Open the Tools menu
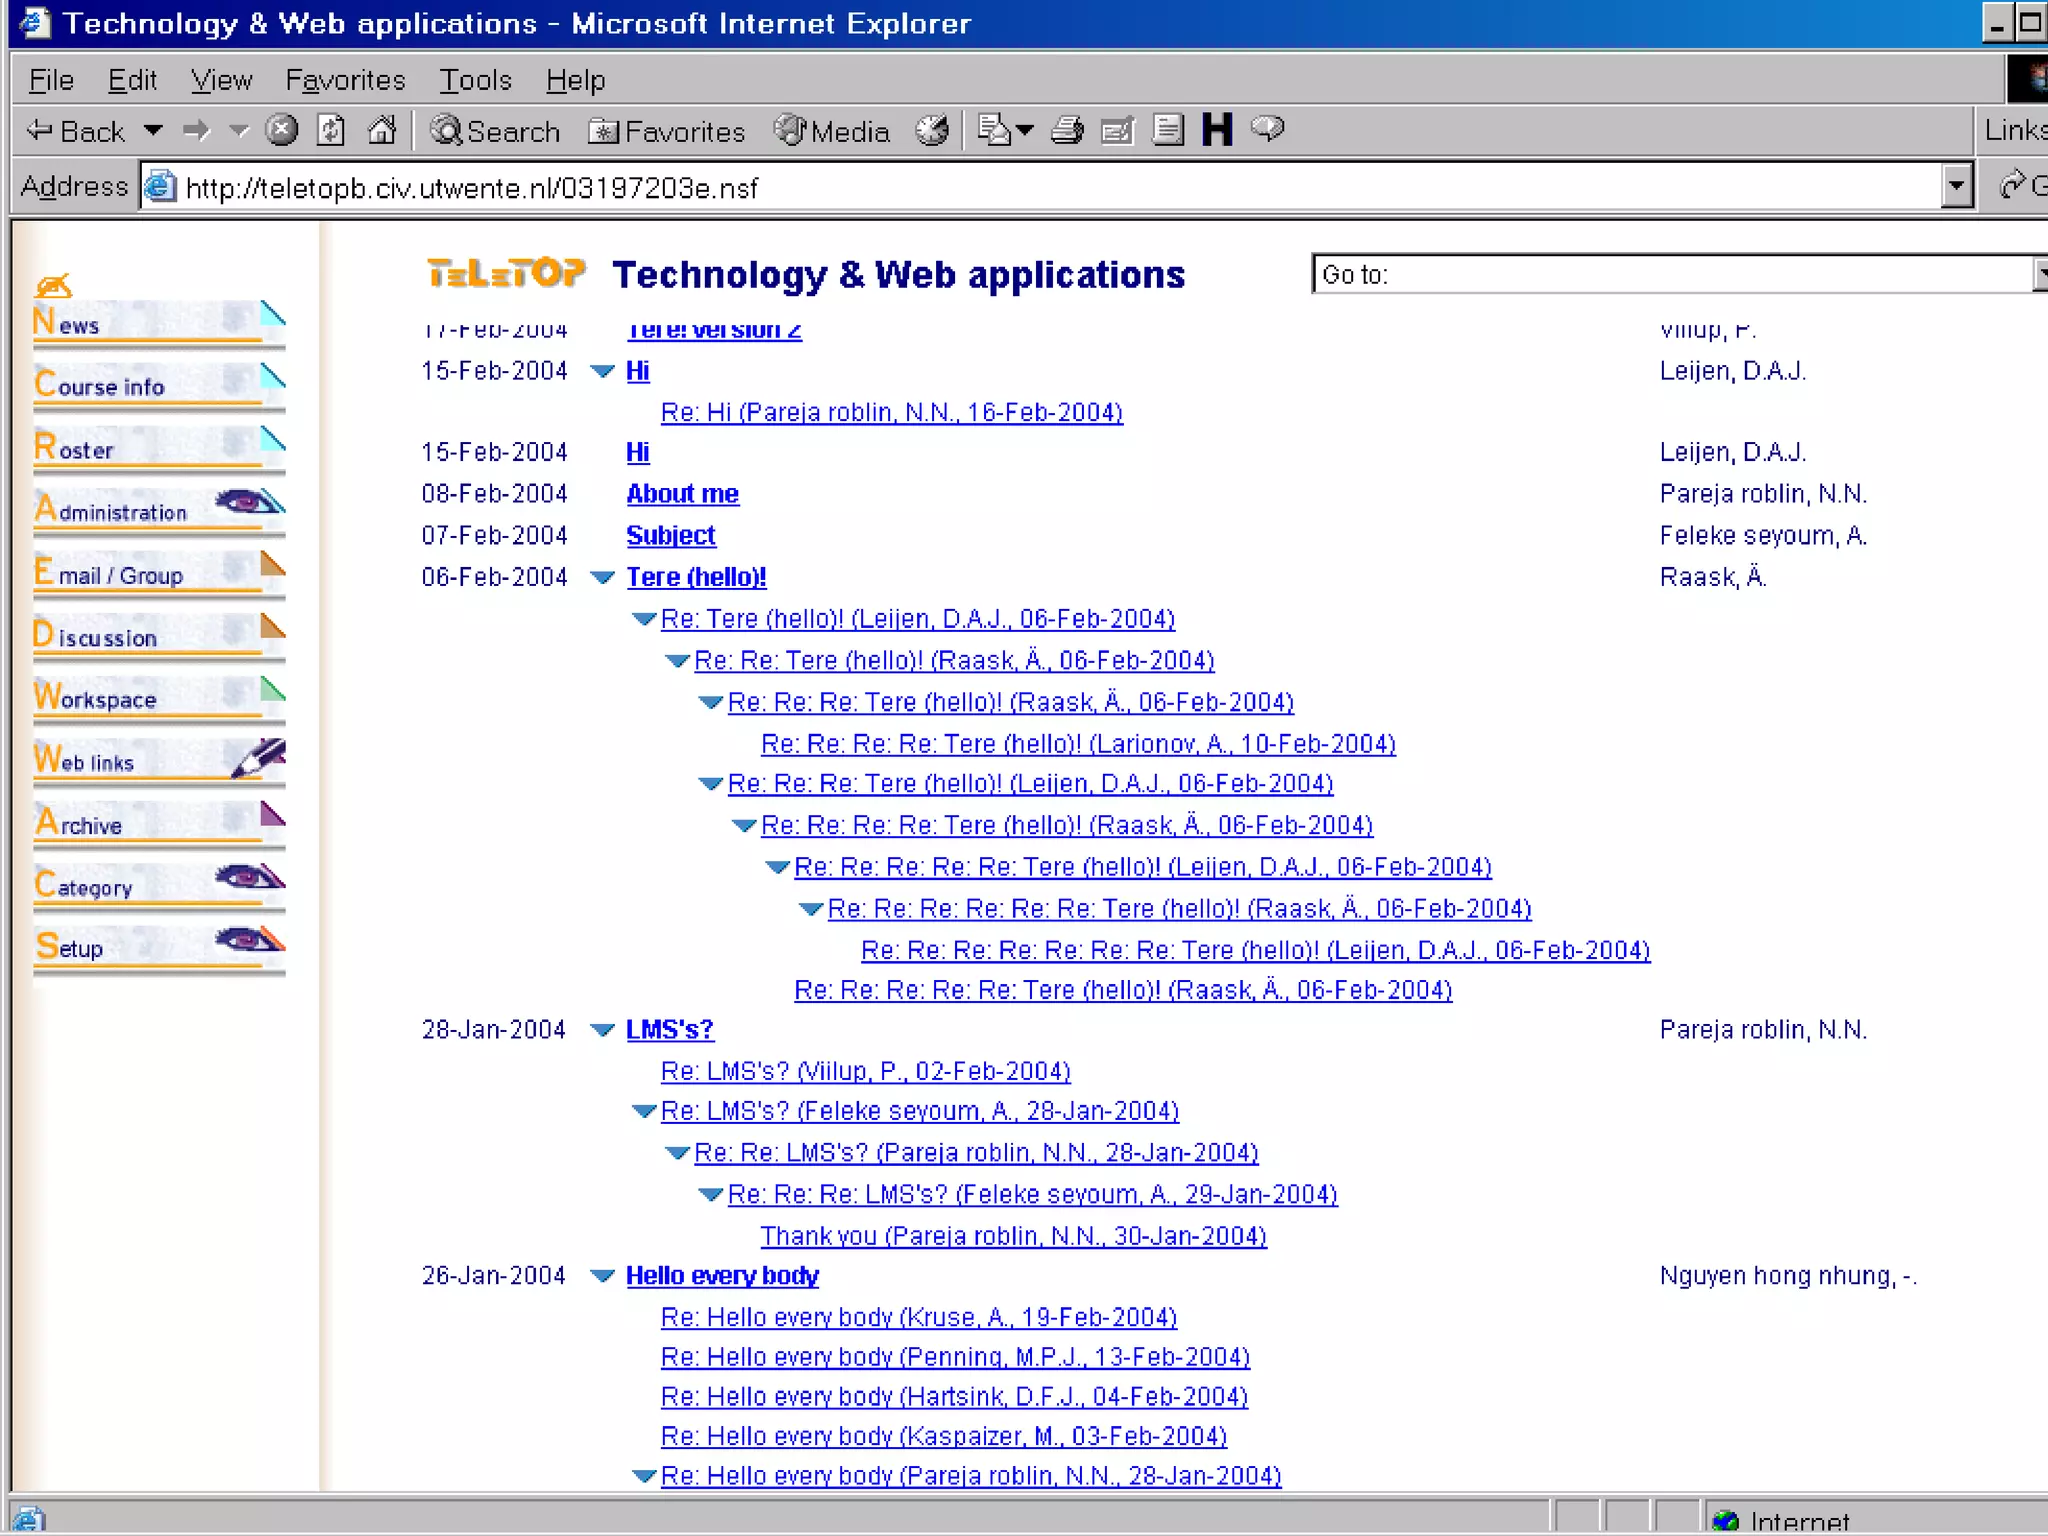The width and height of the screenshot is (2048, 1536). point(475,80)
